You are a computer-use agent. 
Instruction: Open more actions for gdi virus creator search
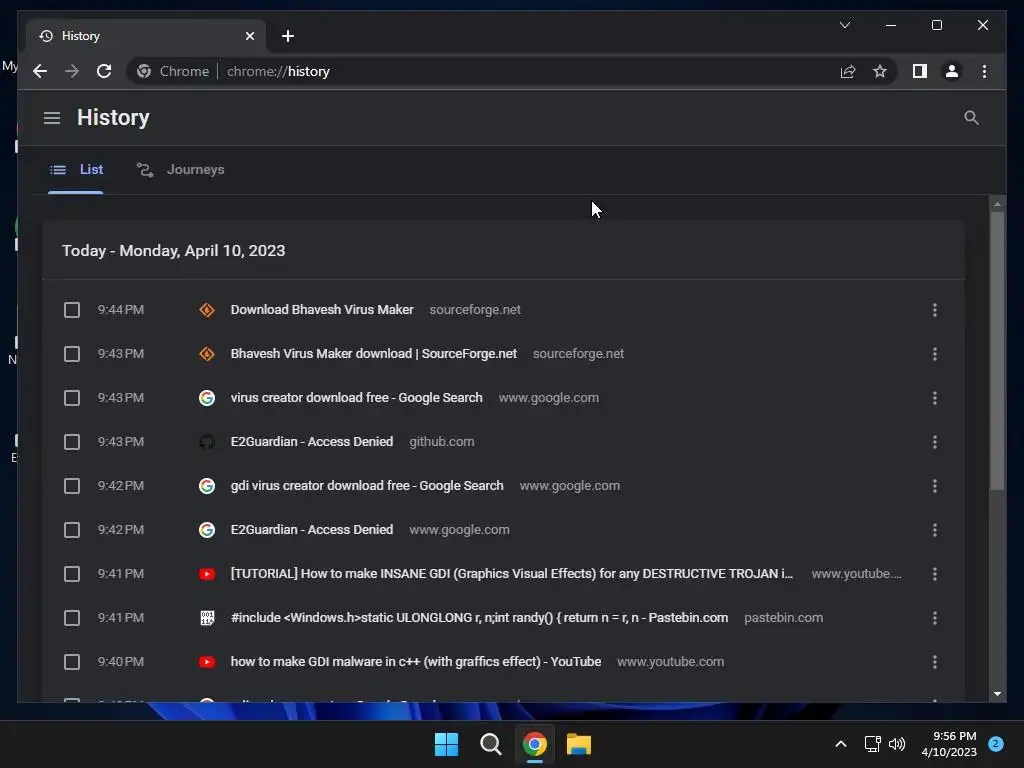coord(935,486)
